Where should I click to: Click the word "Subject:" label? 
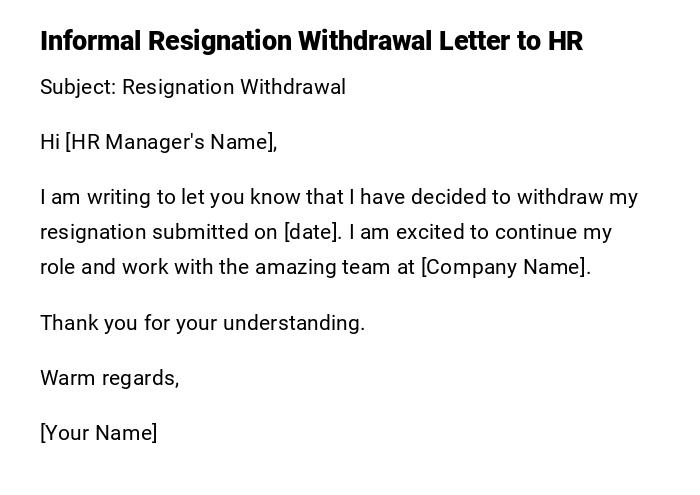click(x=78, y=87)
